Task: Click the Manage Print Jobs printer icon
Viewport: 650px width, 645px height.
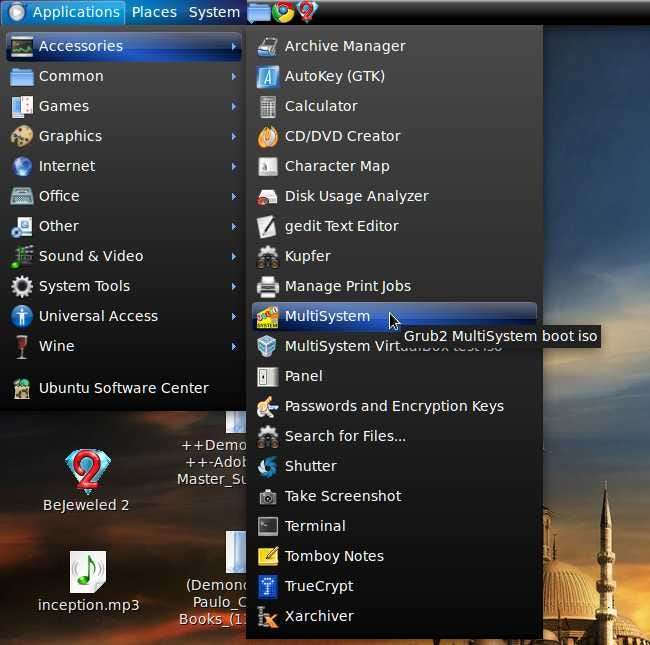Action: (x=267, y=286)
